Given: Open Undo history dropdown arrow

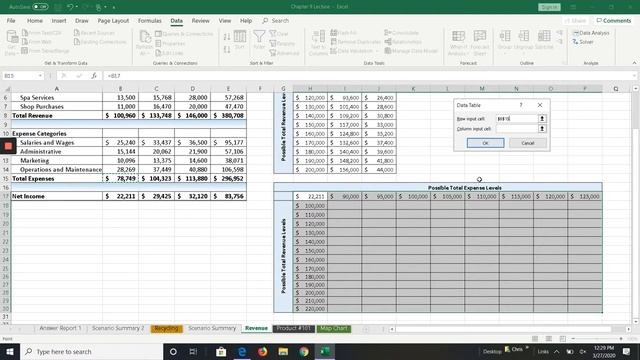Looking at the screenshot, I should click(77, 7).
